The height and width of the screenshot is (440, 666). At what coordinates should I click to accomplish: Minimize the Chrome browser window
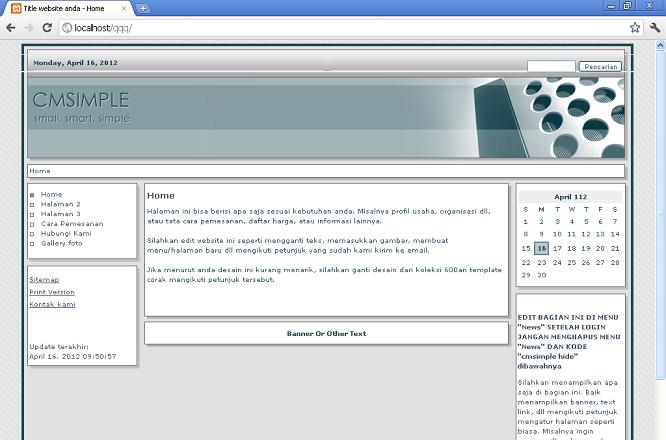[611, 6]
